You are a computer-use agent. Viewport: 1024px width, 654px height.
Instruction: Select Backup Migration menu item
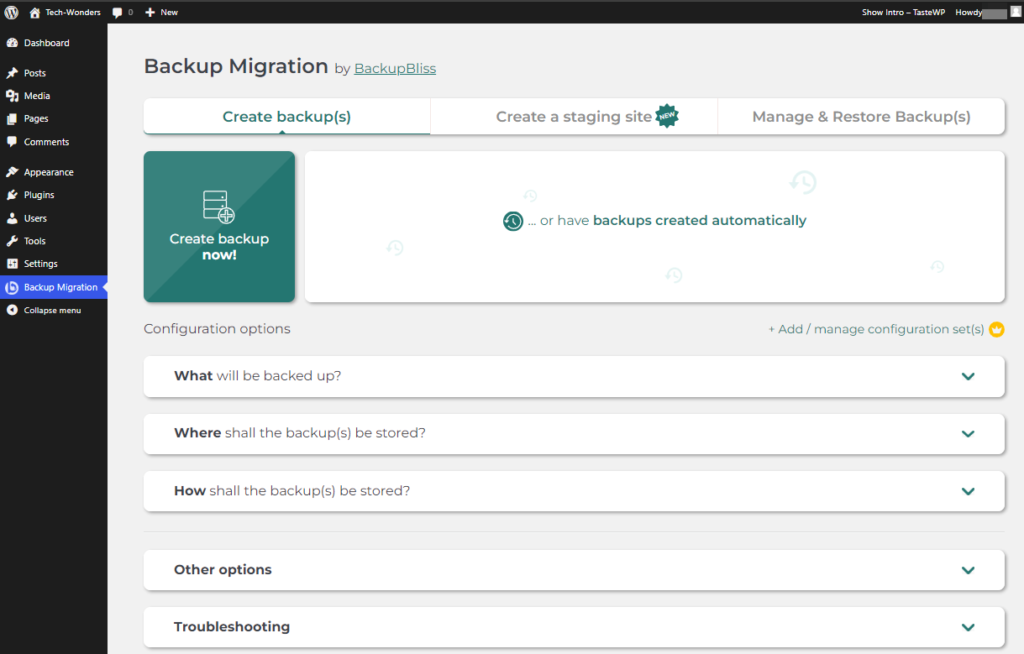coord(54,287)
